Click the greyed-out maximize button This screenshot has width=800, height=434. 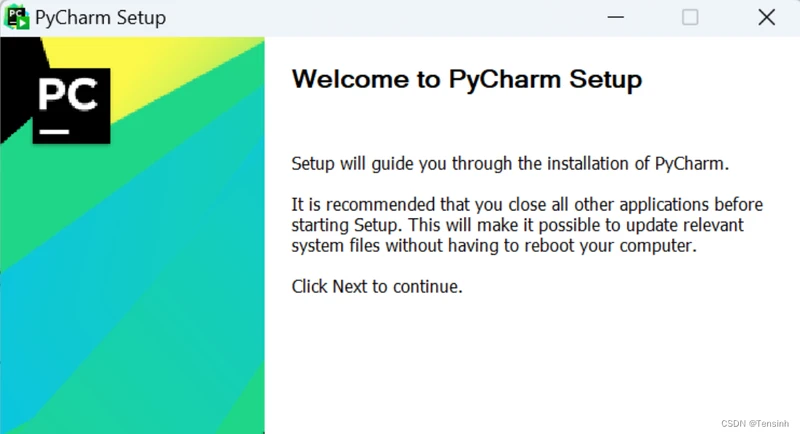click(690, 17)
